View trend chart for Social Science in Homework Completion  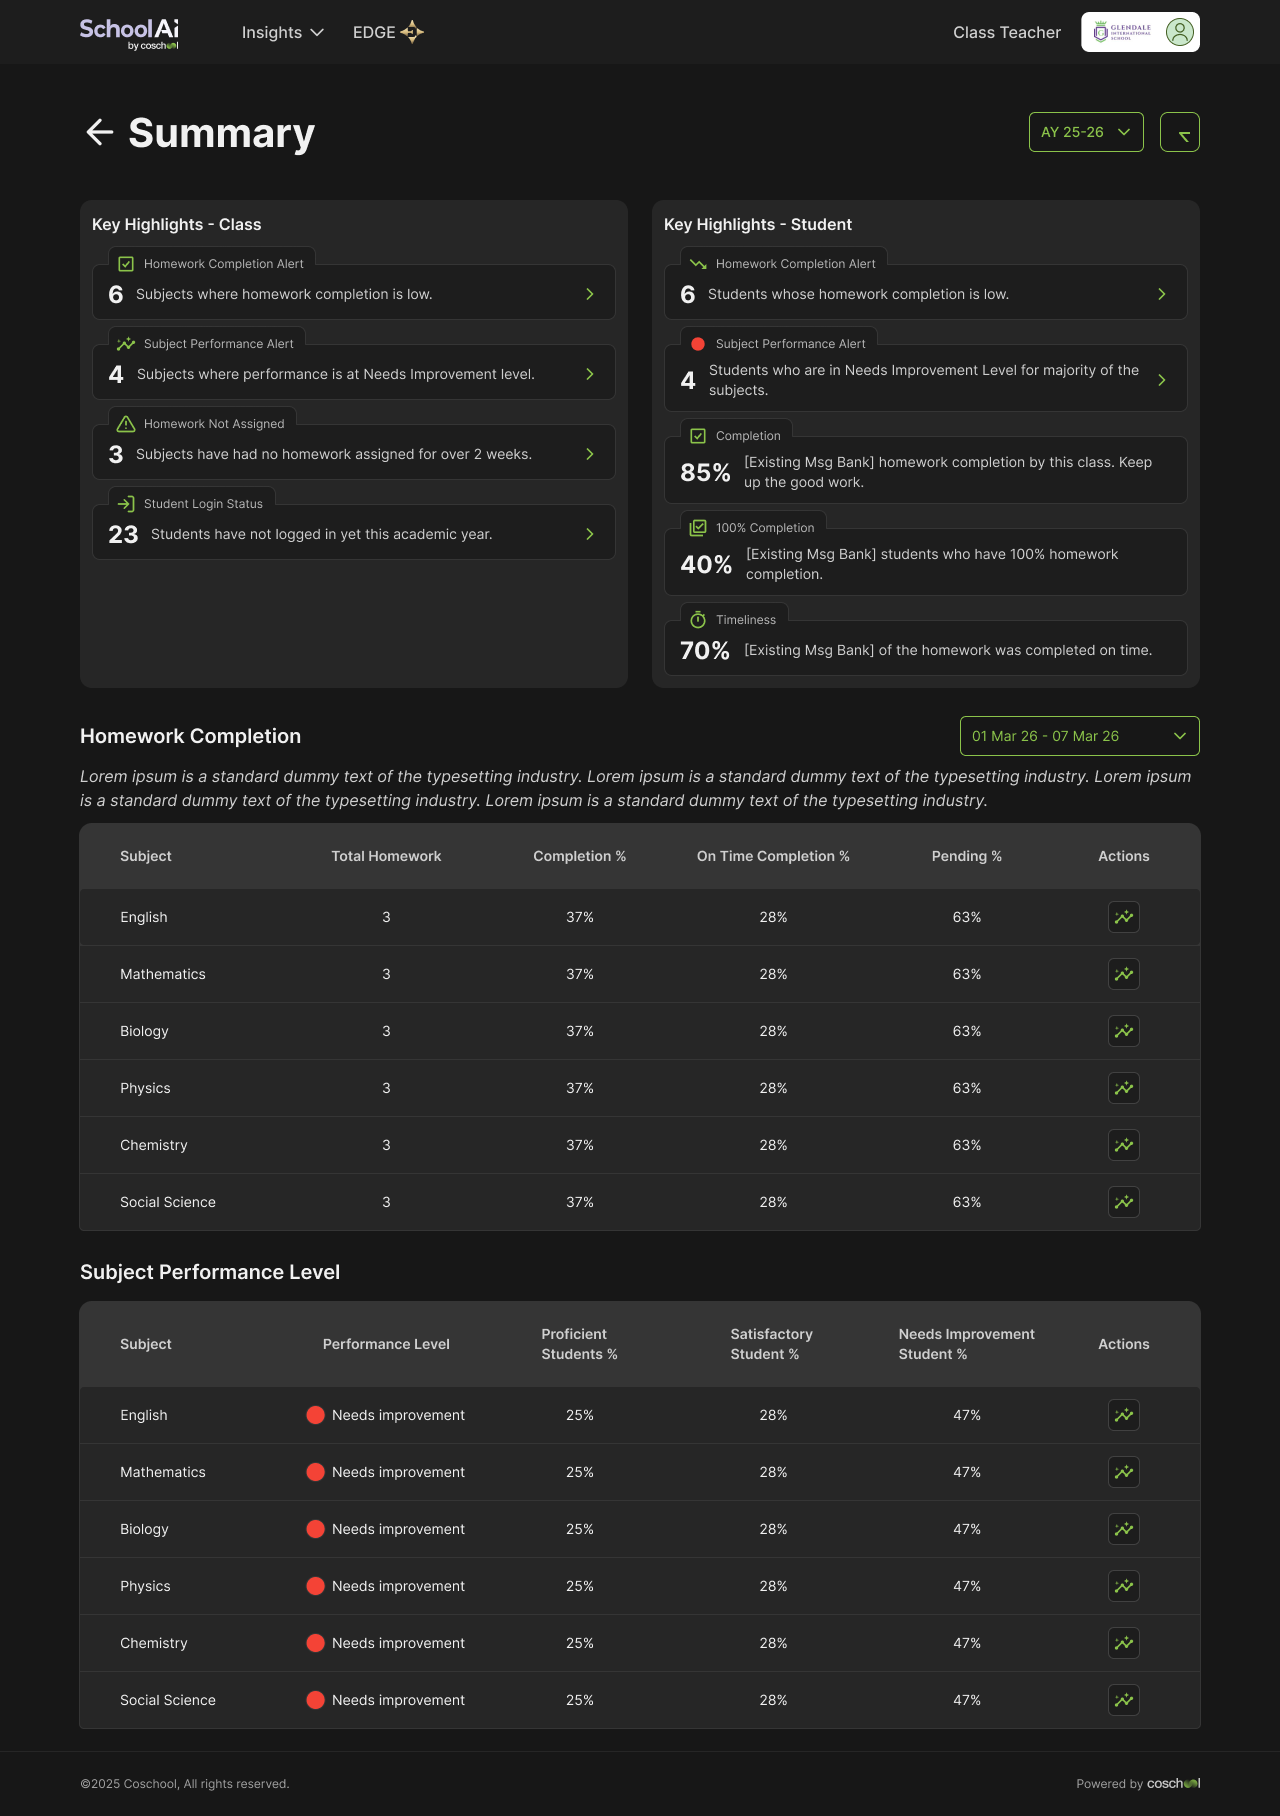(1124, 1202)
